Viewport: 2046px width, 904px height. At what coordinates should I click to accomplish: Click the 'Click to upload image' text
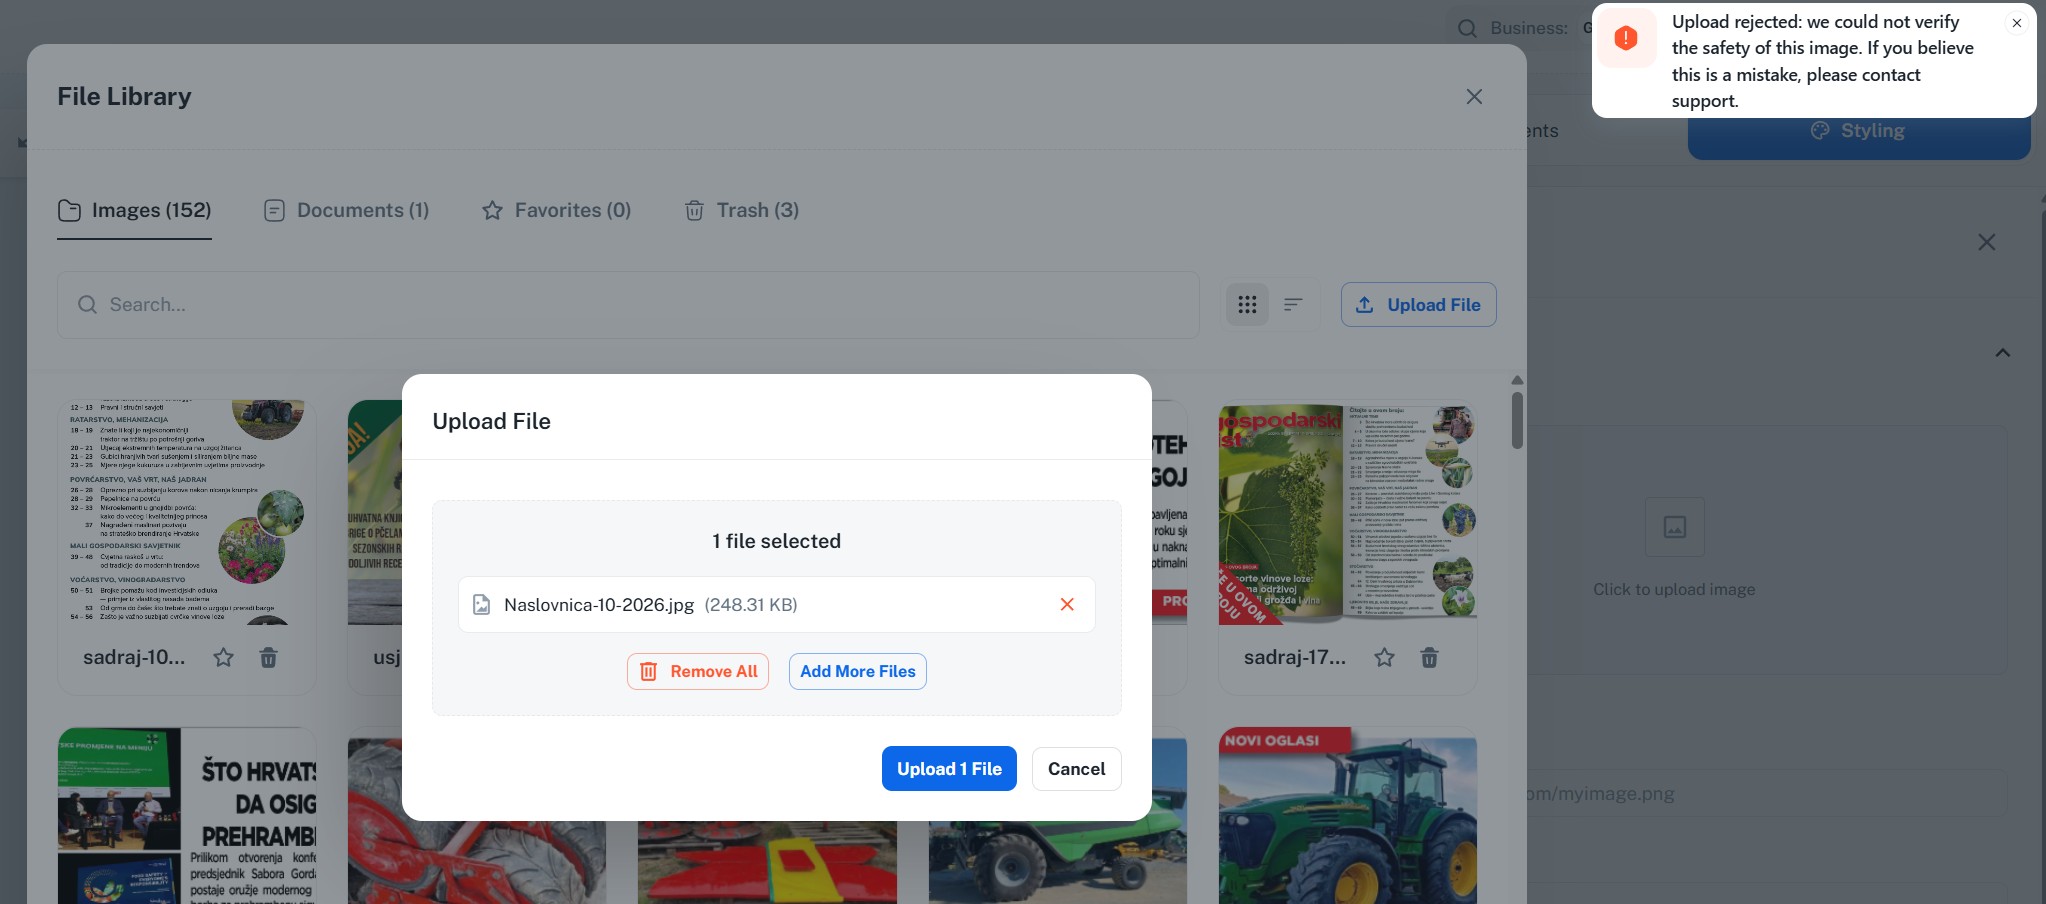coord(1674,589)
